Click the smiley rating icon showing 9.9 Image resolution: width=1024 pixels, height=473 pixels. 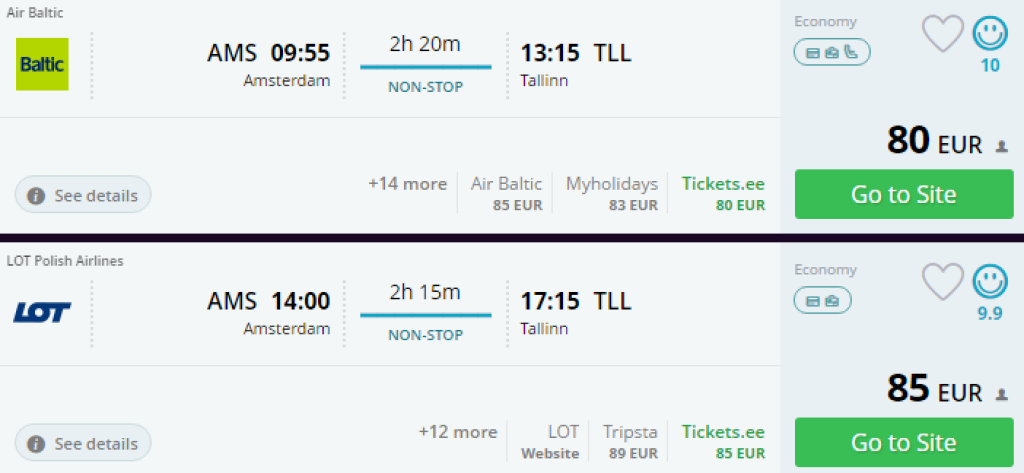(990, 281)
